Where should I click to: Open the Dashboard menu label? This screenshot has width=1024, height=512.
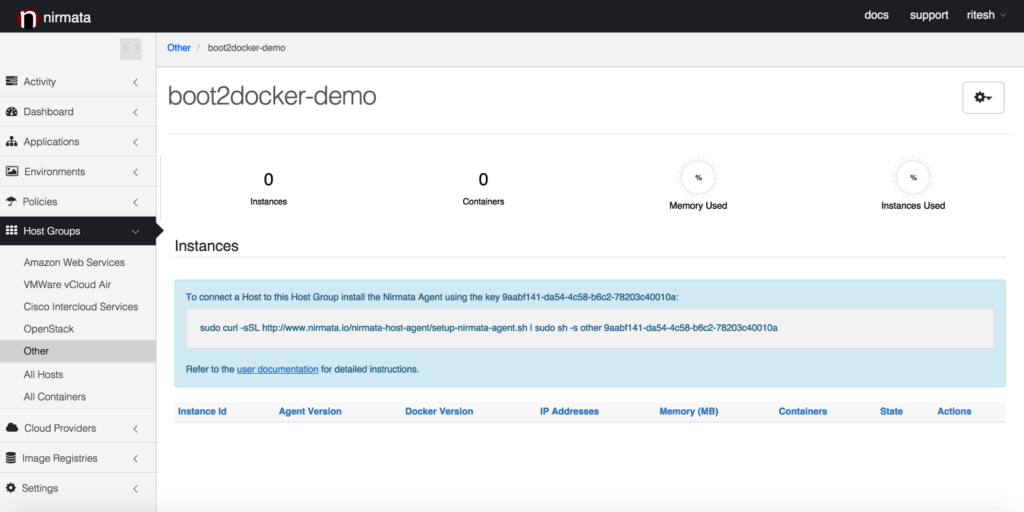point(48,112)
